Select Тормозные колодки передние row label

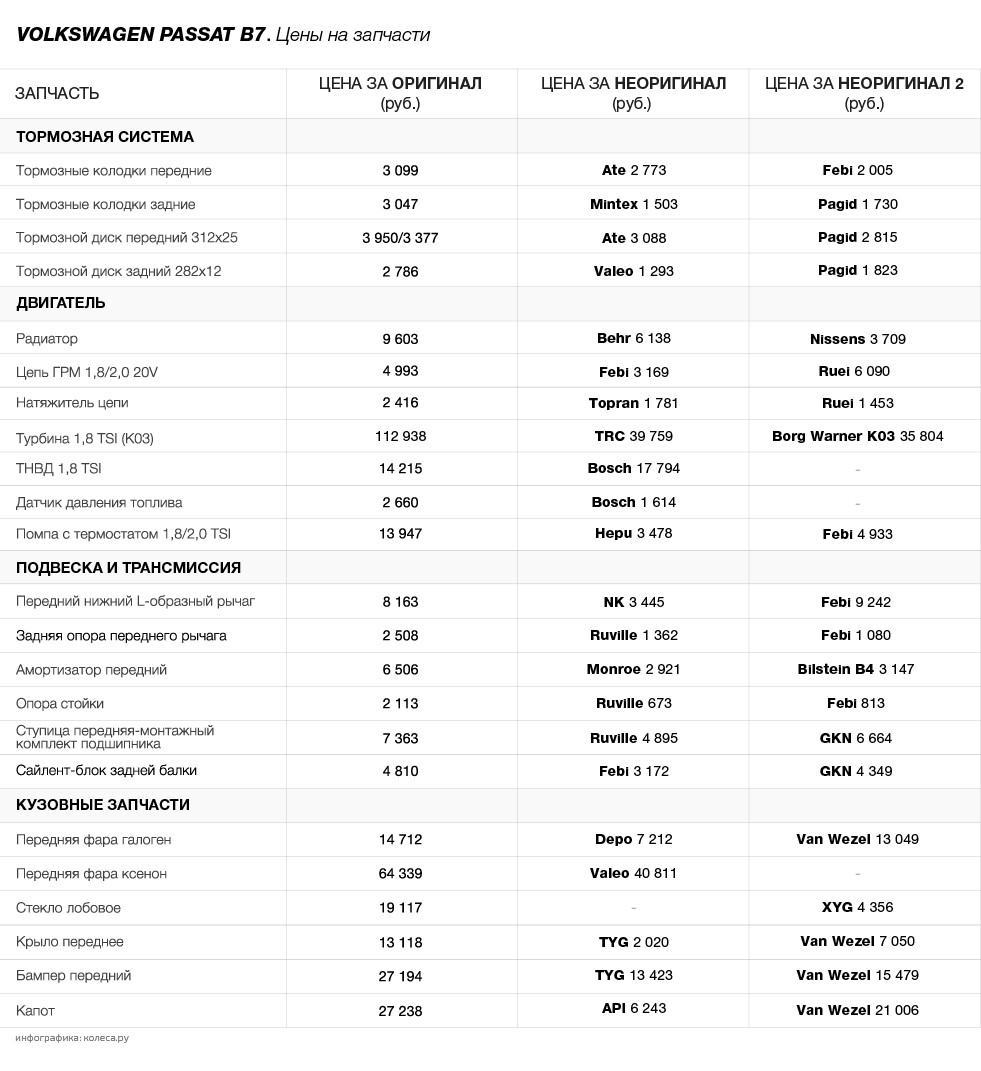113,171
